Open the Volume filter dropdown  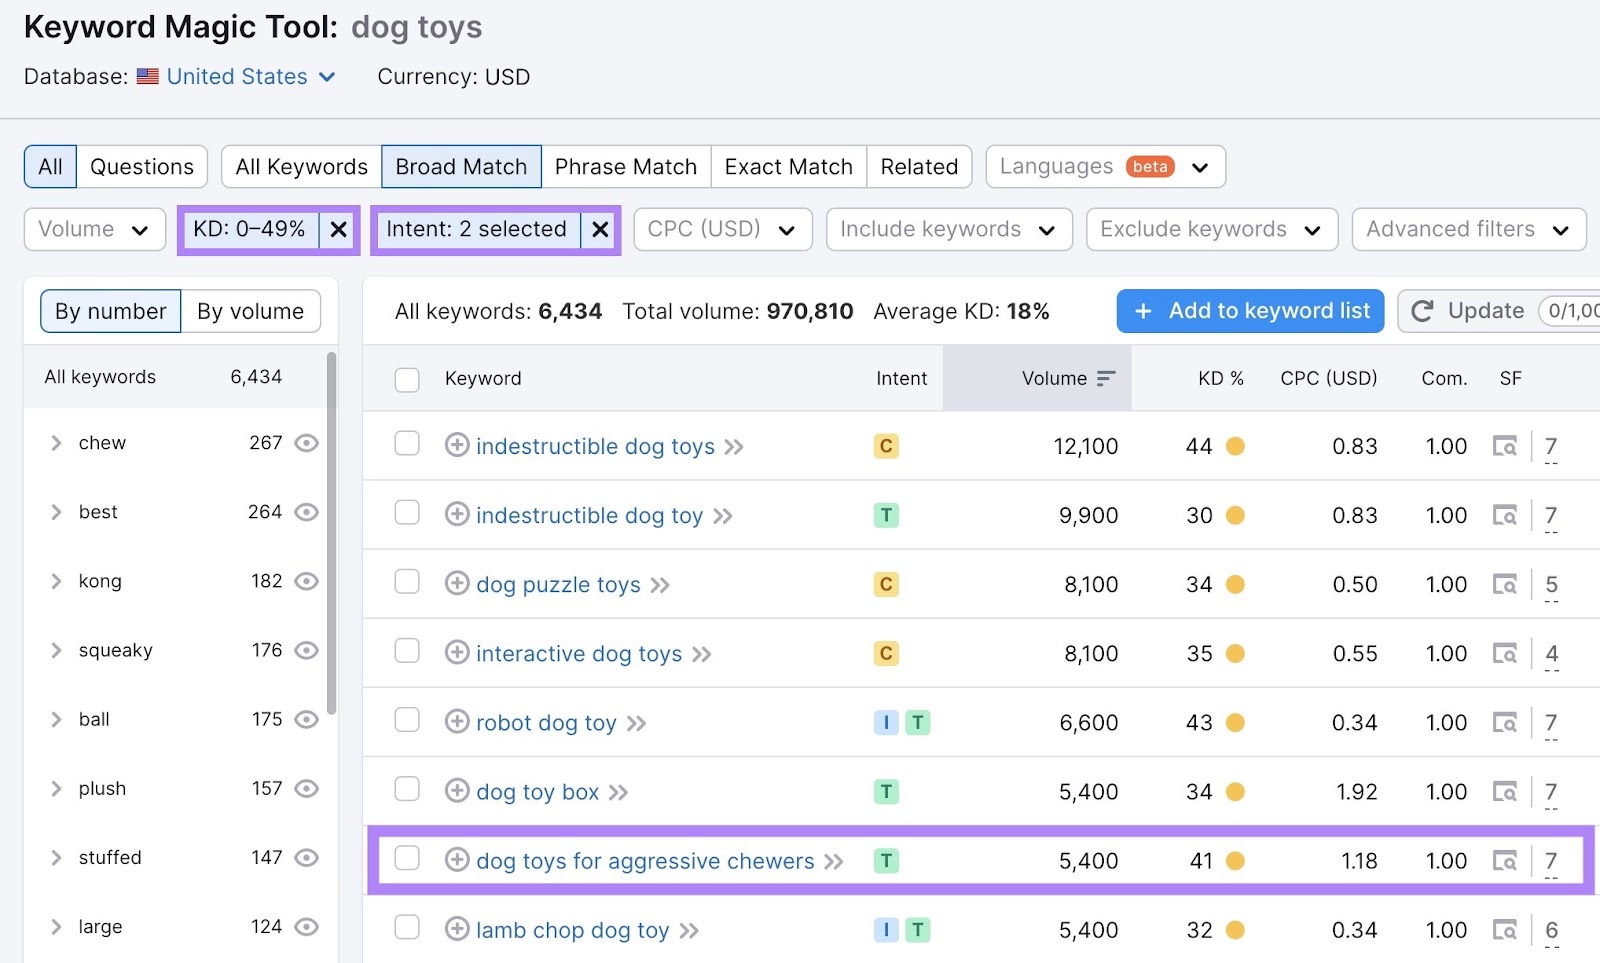tap(94, 229)
